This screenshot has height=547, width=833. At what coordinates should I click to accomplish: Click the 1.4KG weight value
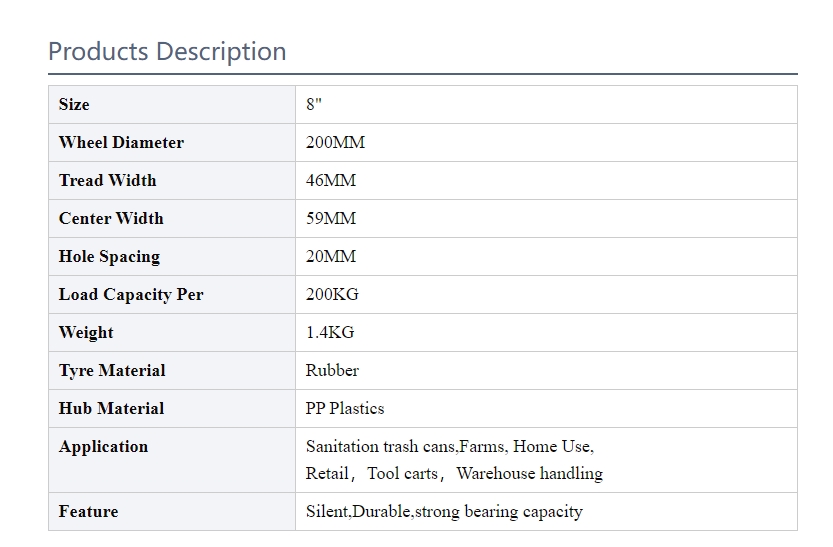[330, 332]
